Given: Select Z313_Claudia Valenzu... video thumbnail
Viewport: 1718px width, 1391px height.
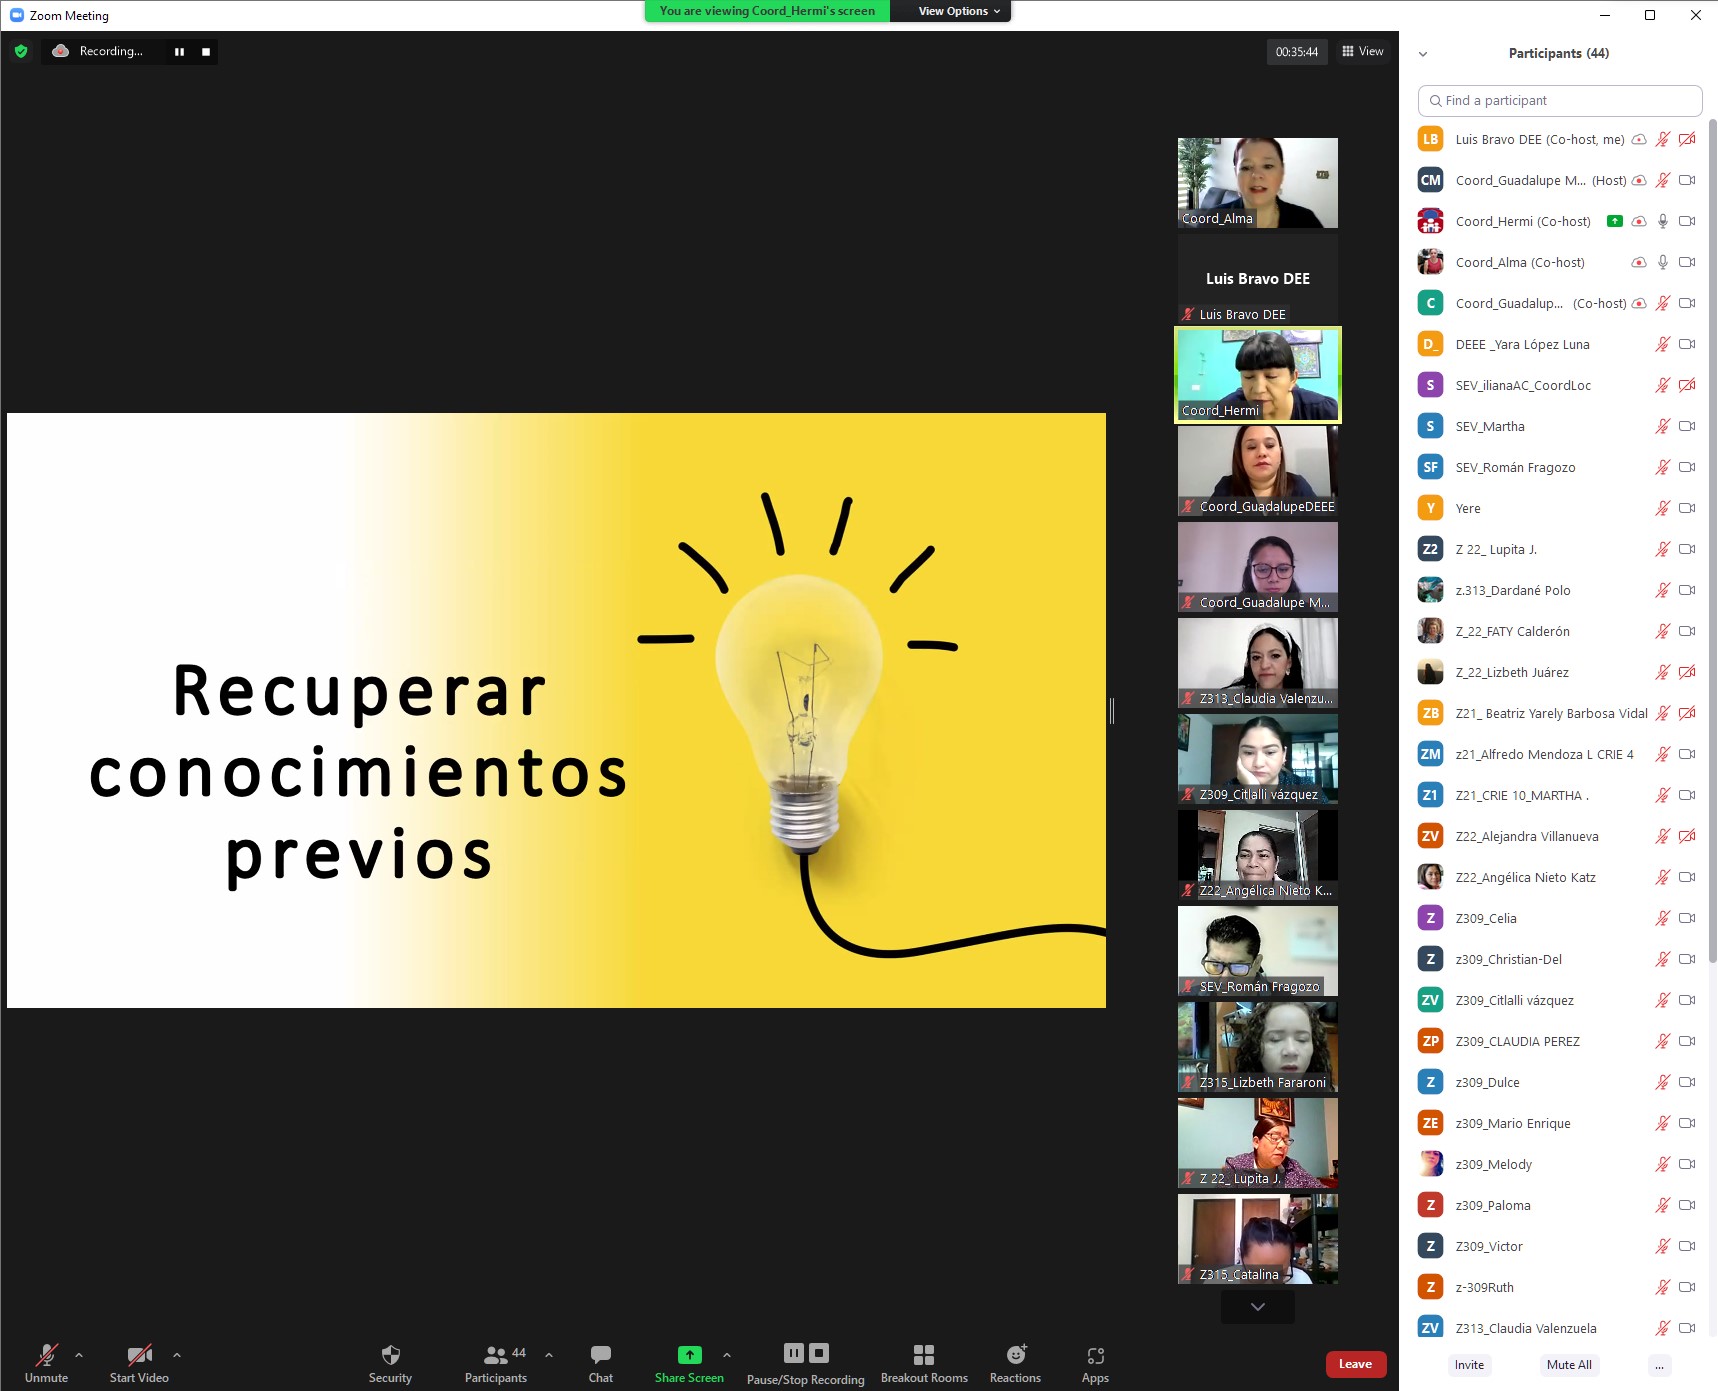Looking at the screenshot, I should coord(1258,663).
